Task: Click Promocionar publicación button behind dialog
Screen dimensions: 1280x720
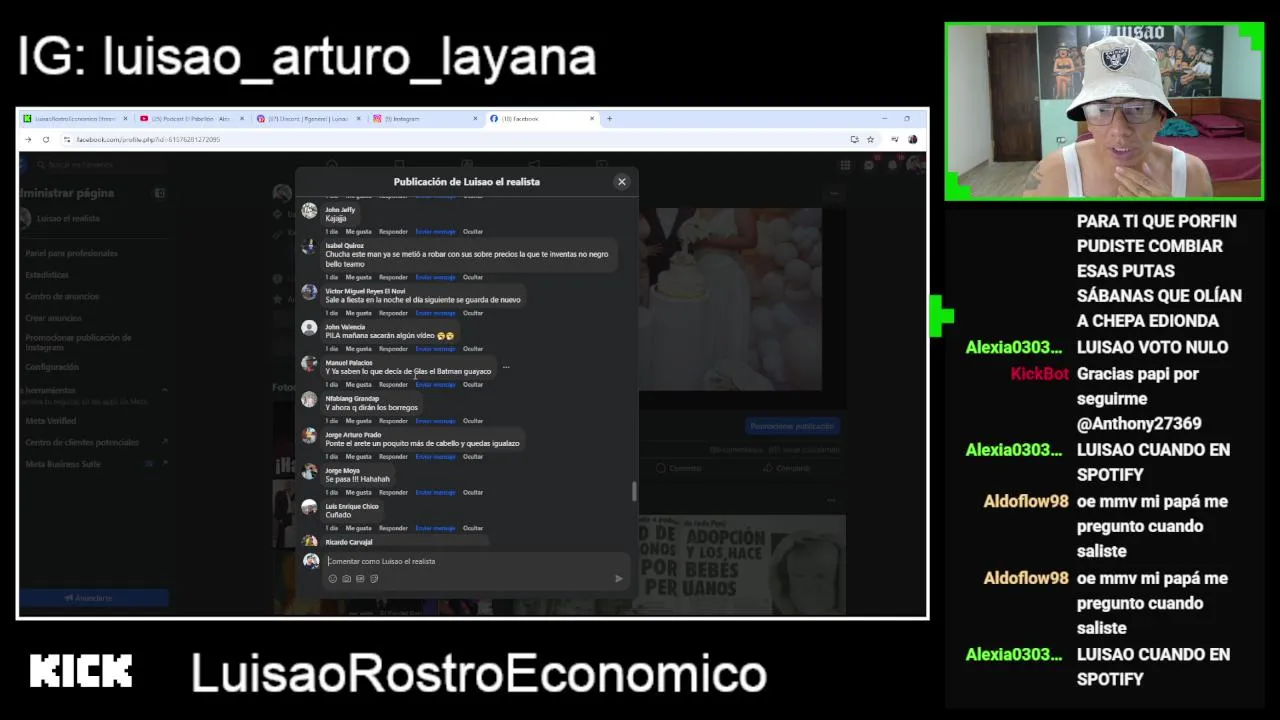Action: [x=792, y=426]
